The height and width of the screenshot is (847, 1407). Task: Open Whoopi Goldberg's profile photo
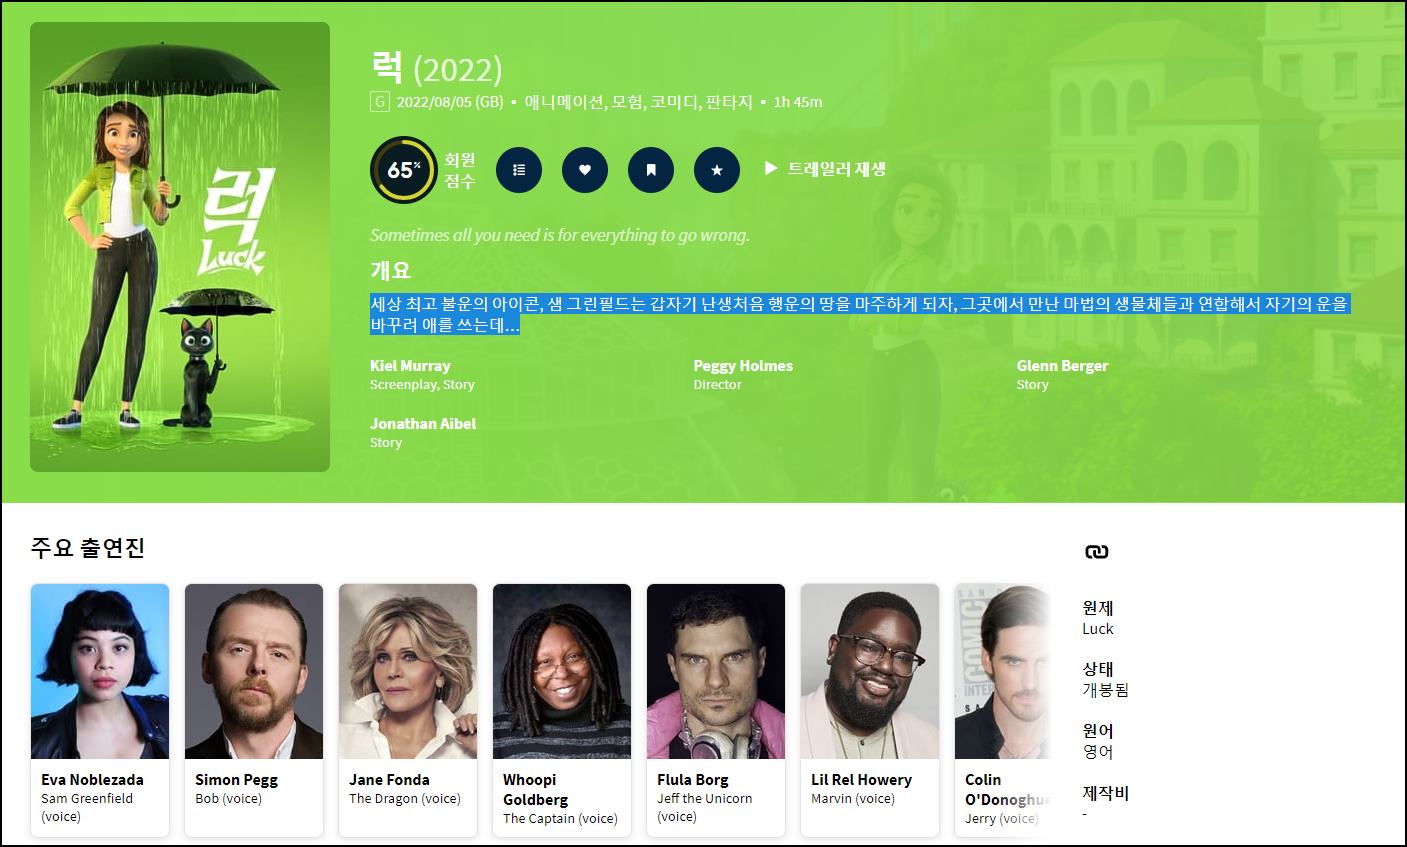562,671
